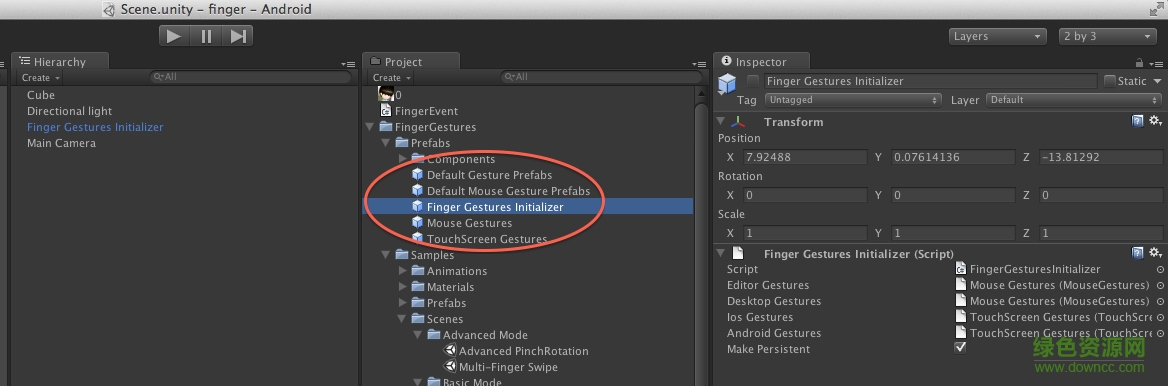
Task: Collapse the Samples folder
Action: (x=386, y=255)
